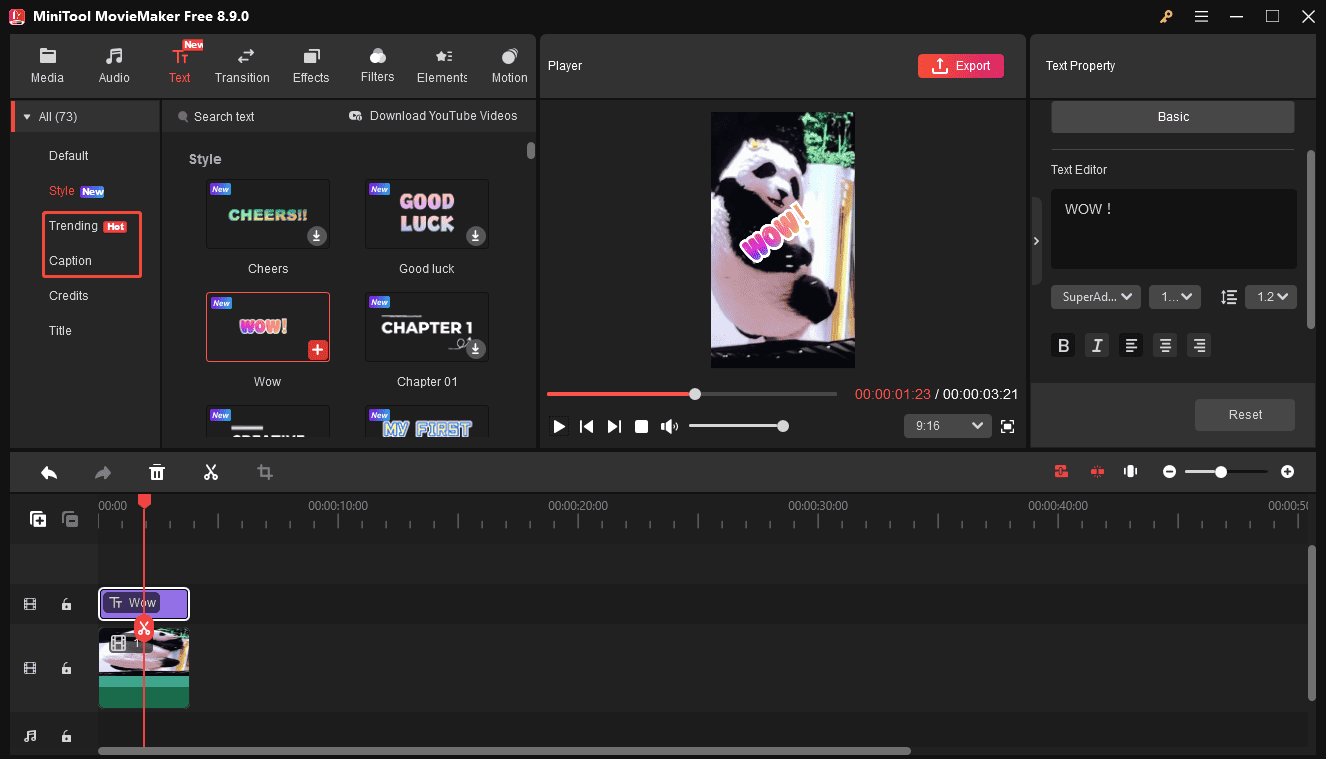This screenshot has height=759, width=1326.
Task: Download the Cheers text style
Action: tap(316, 236)
